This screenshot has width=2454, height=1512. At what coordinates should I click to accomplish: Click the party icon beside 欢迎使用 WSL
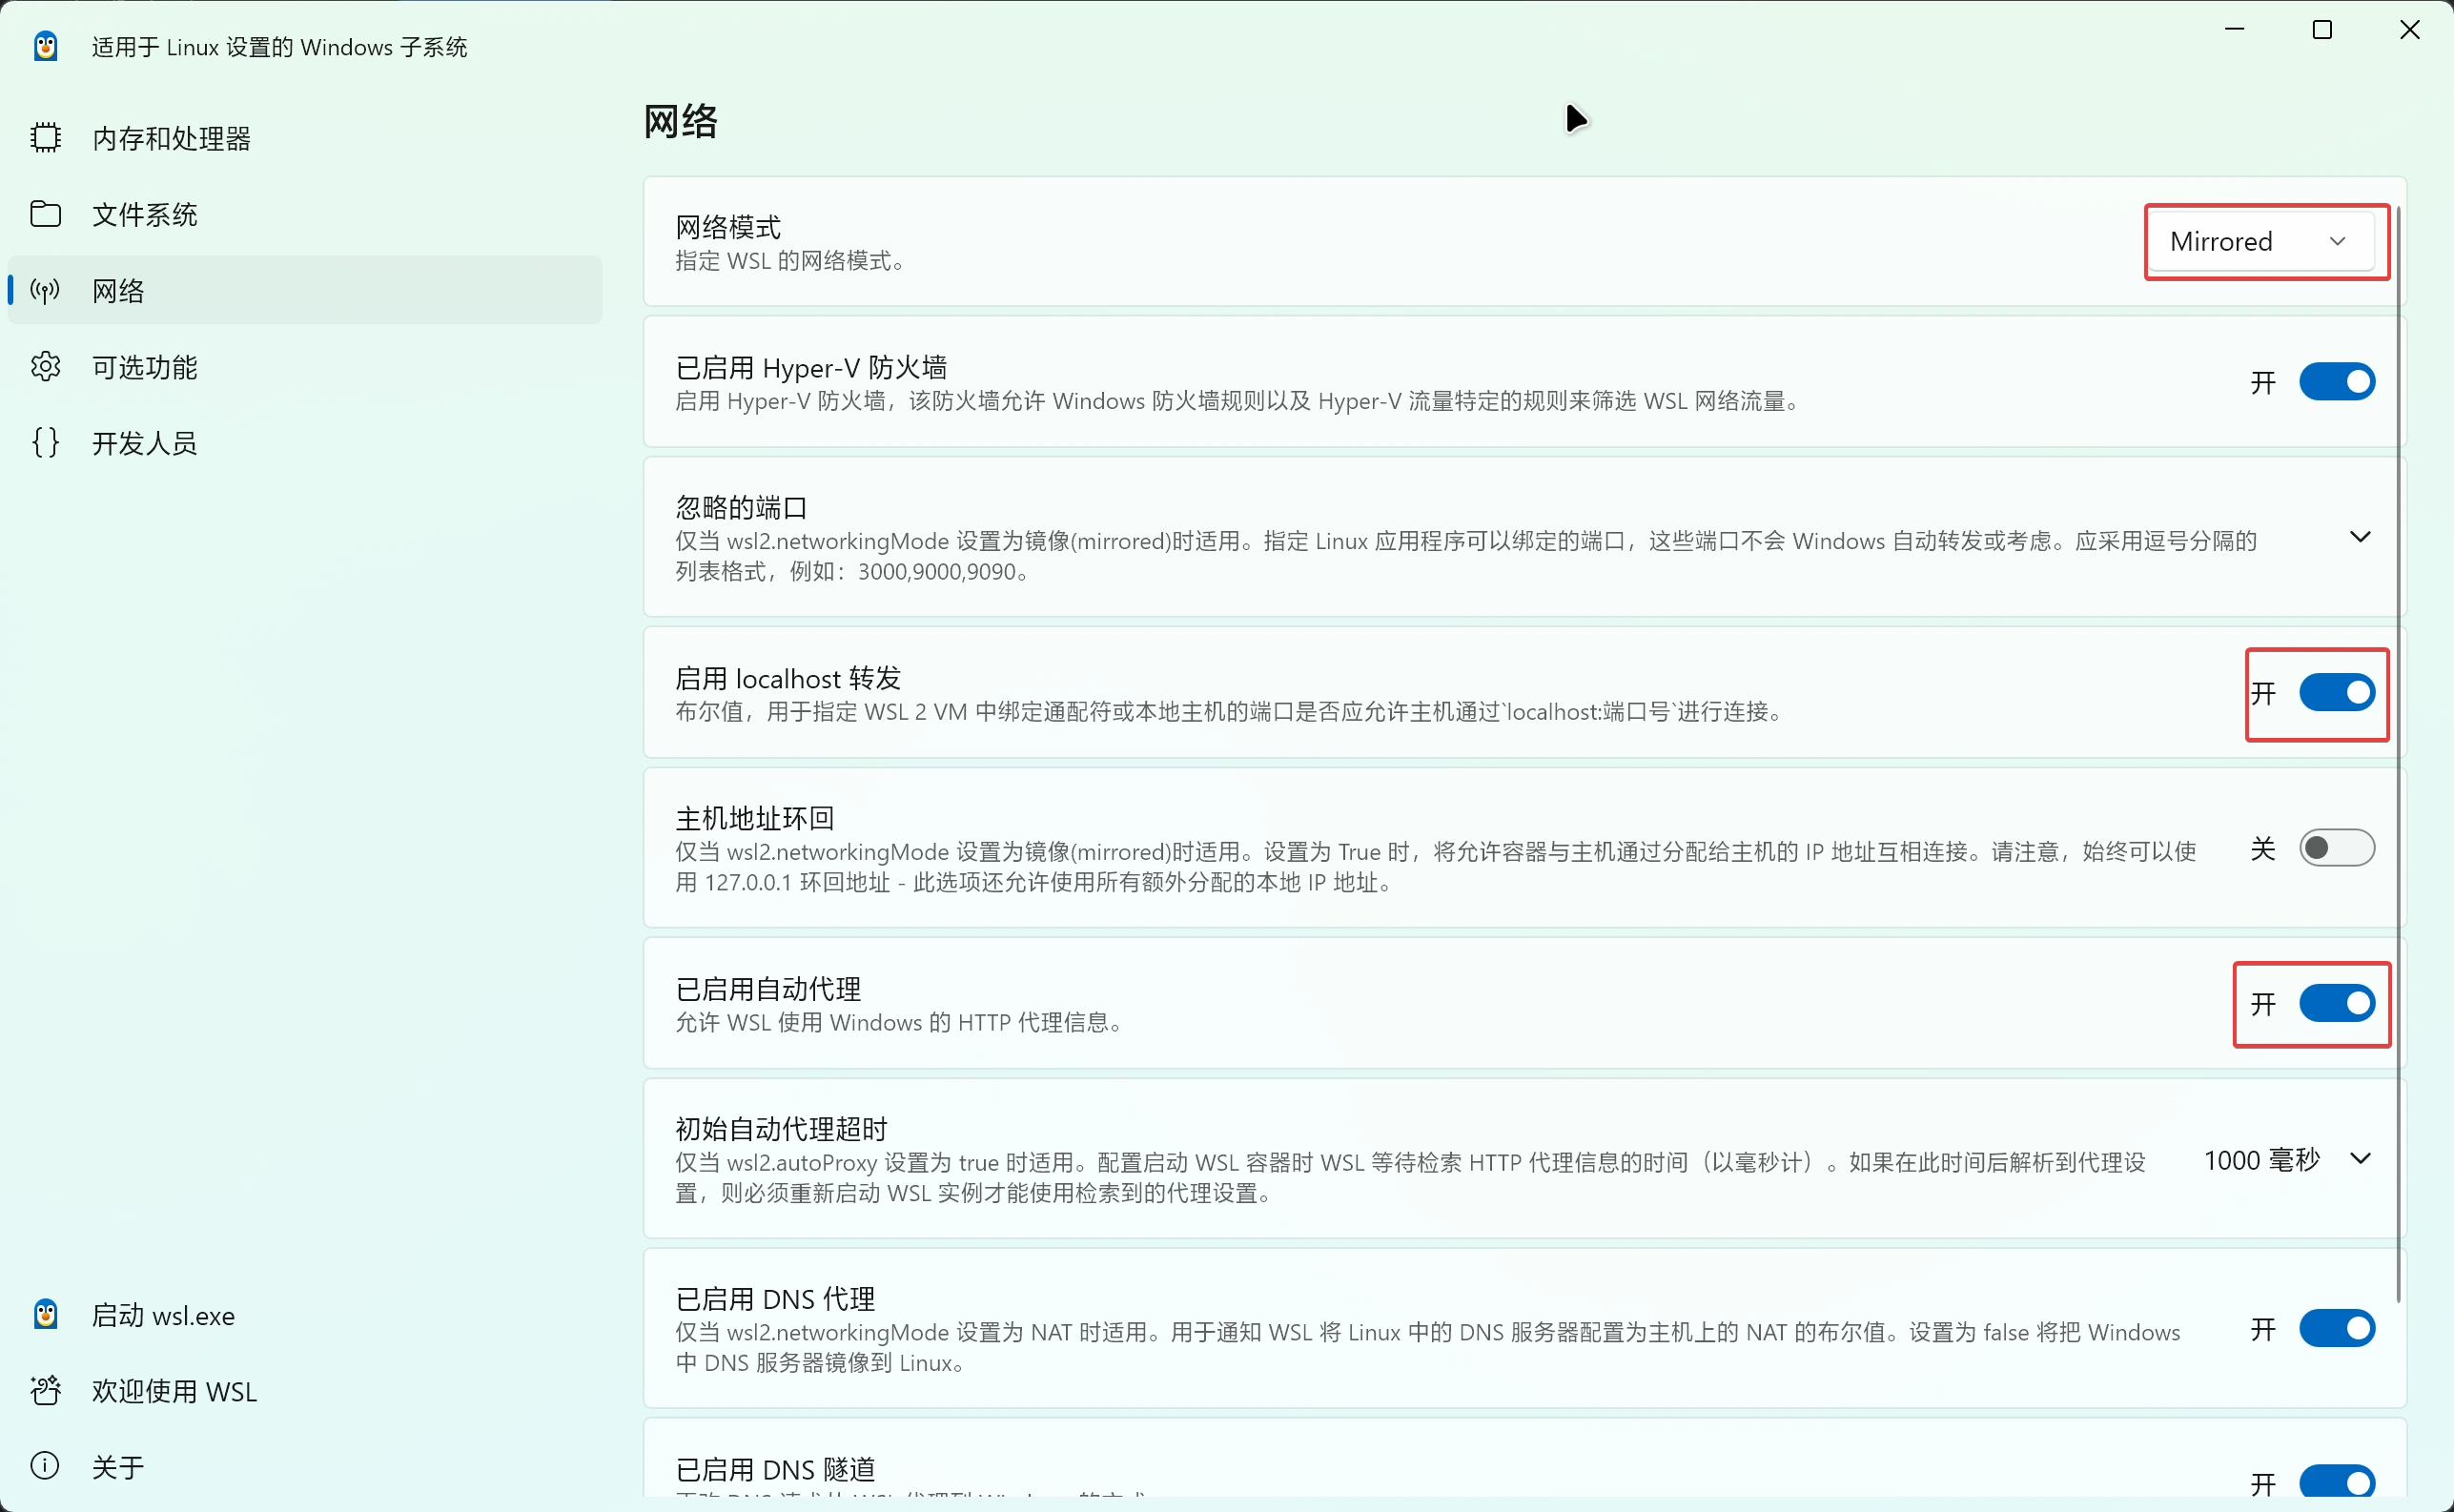coord(46,1391)
